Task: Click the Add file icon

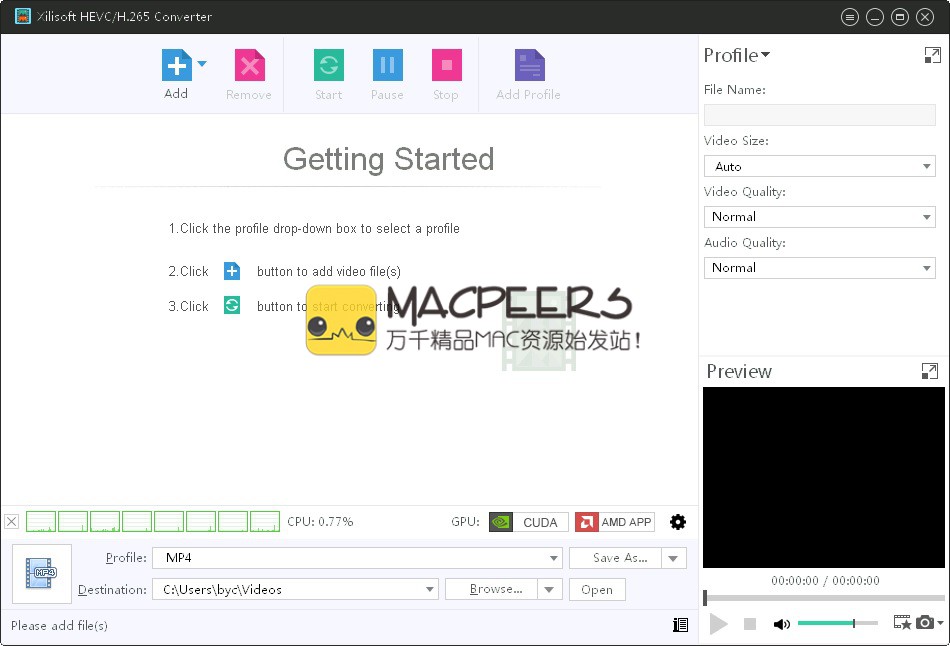Action: 176,65
